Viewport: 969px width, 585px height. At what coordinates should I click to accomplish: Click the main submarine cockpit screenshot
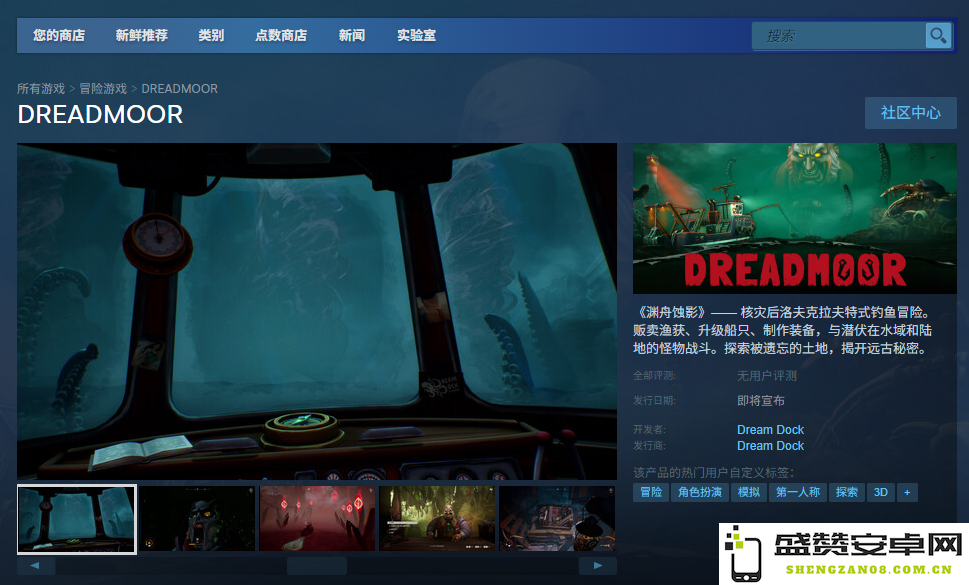click(x=317, y=311)
